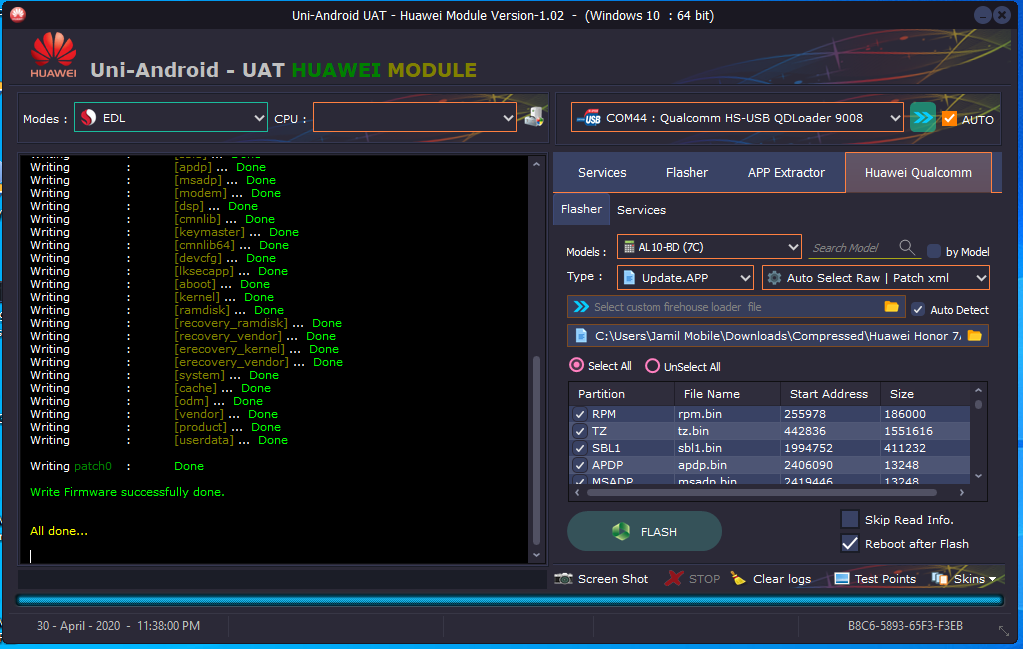The height and width of the screenshot is (649, 1023).
Task: Click the broom Clear logs icon
Action: (738, 579)
